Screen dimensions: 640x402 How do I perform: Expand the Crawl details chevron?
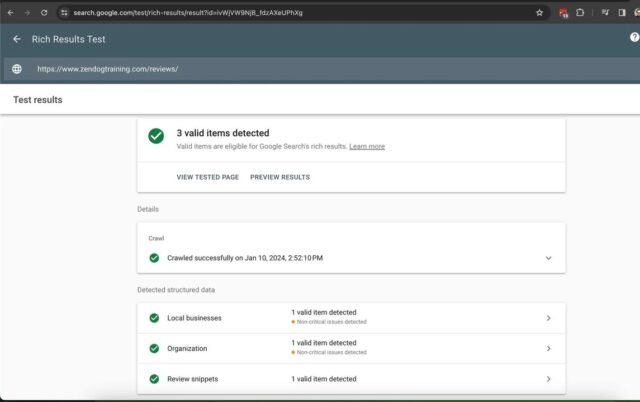[x=548, y=258]
